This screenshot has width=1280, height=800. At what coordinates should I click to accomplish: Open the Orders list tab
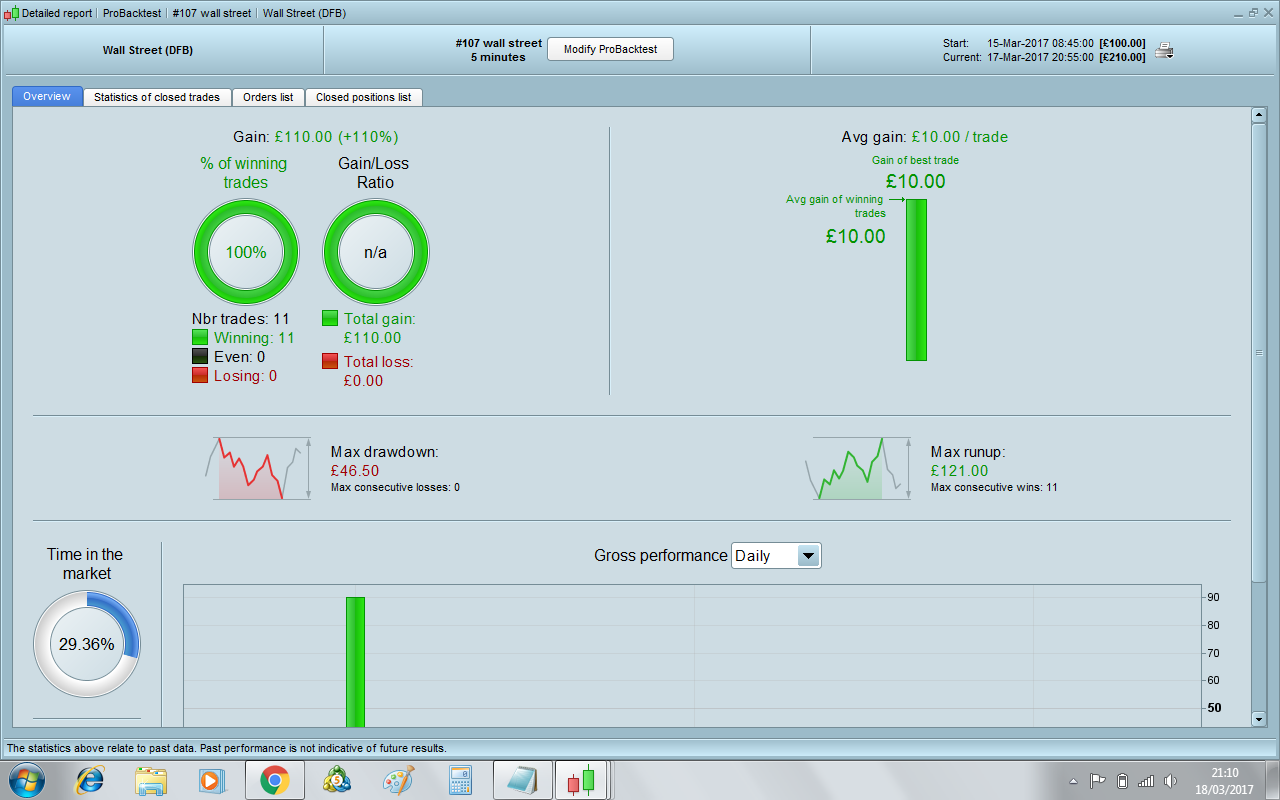click(x=268, y=97)
